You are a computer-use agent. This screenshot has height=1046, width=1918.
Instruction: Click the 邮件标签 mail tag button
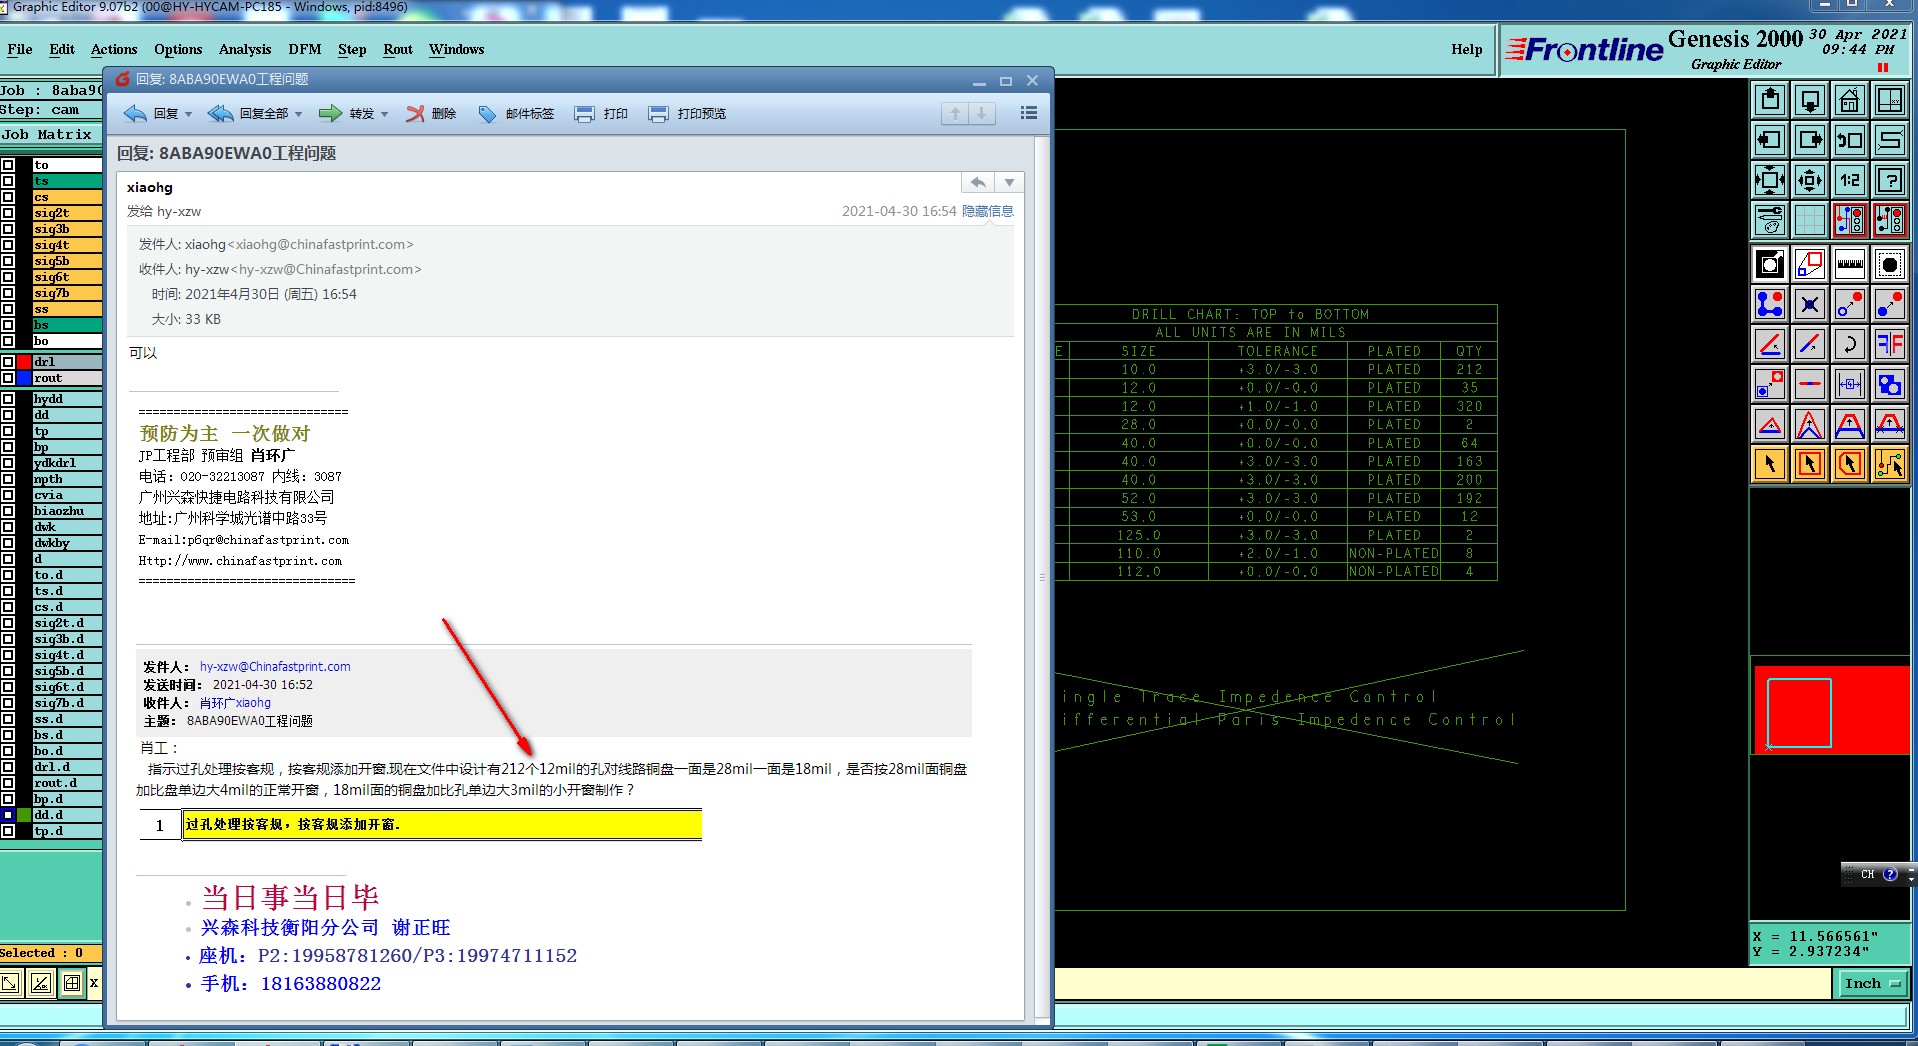click(x=516, y=114)
